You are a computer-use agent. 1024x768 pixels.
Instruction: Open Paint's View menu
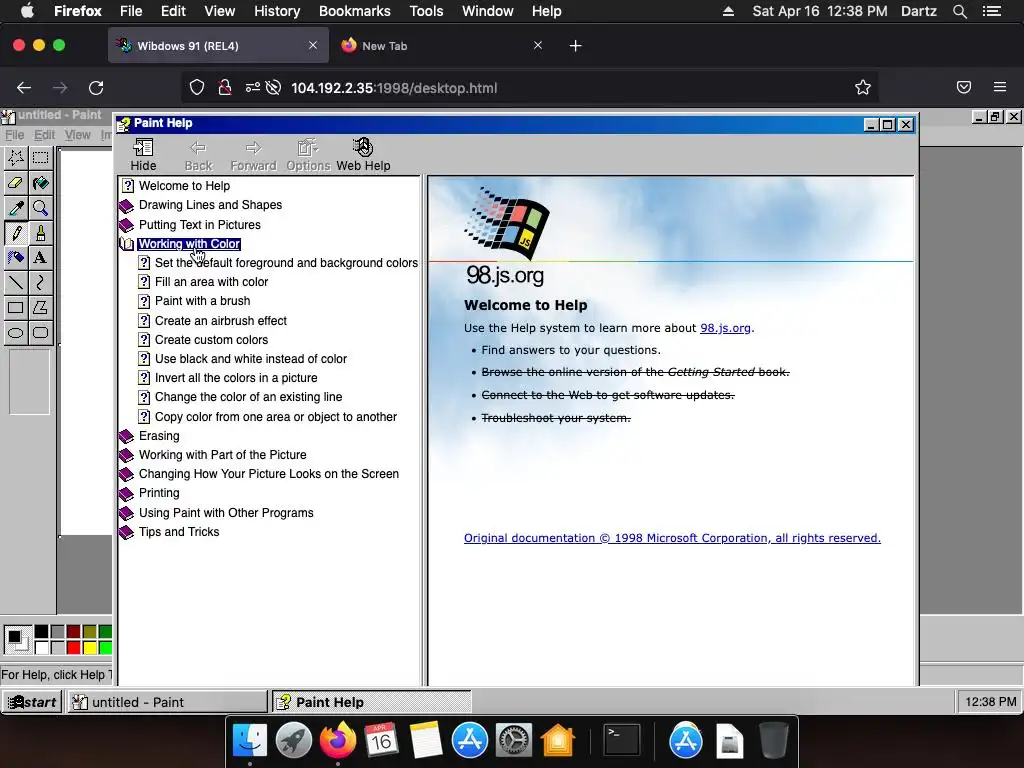pyautogui.click(x=77, y=135)
